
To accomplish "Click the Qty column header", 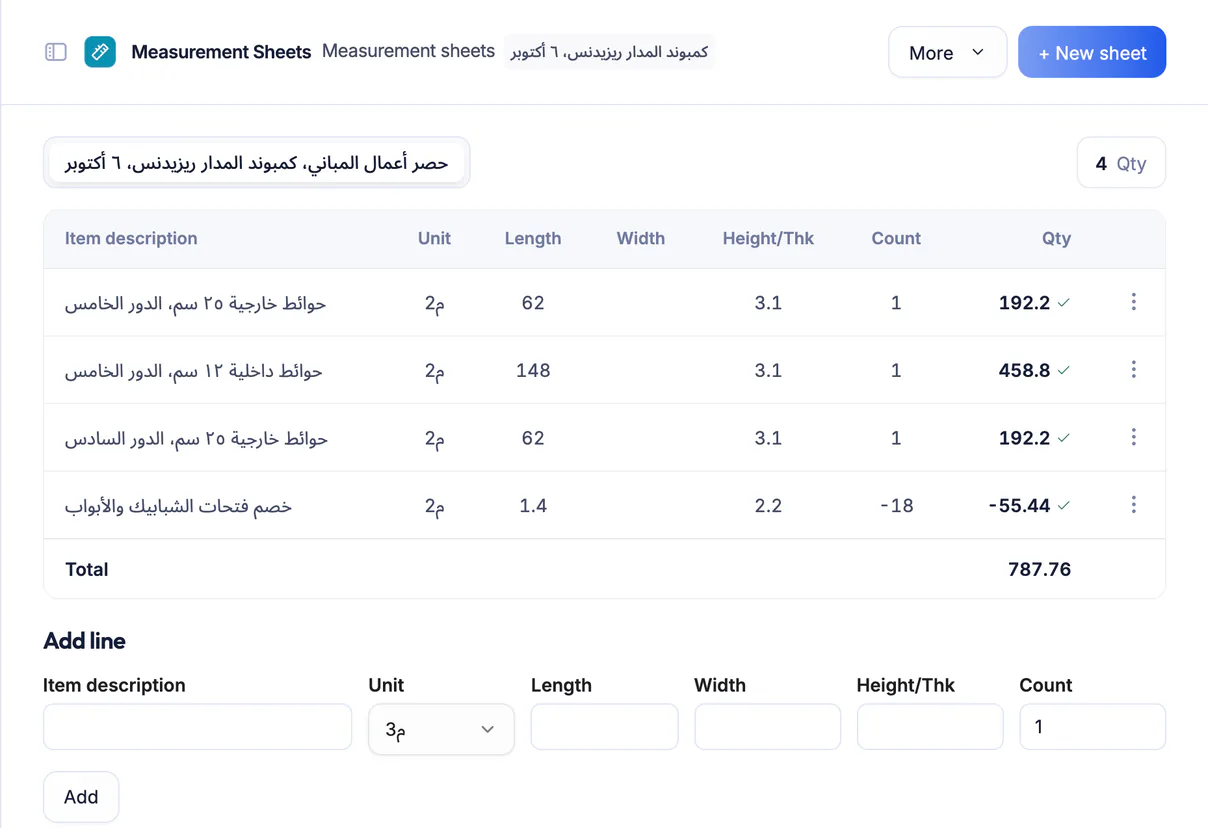I will click(1056, 238).
